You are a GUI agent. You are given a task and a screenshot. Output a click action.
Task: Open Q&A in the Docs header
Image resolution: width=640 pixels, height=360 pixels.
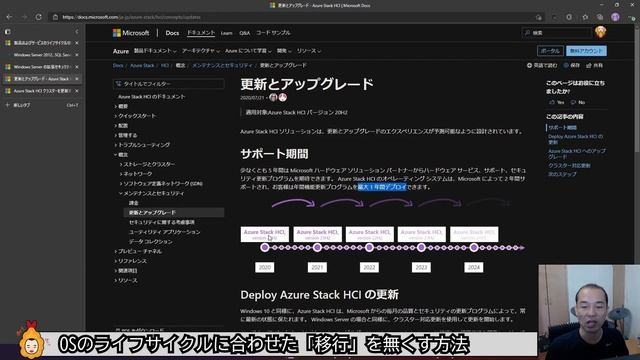[x=244, y=33]
